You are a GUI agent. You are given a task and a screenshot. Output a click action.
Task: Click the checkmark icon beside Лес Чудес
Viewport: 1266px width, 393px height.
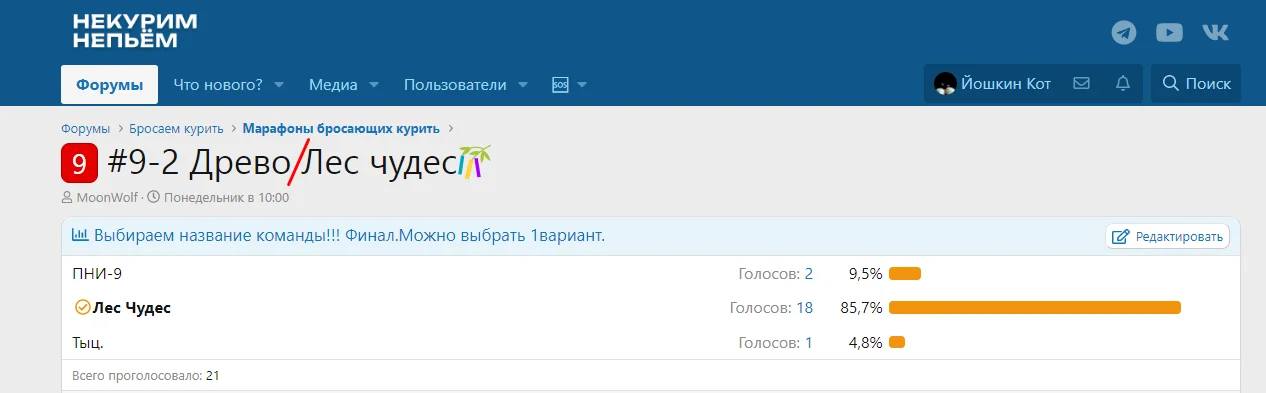82,308
